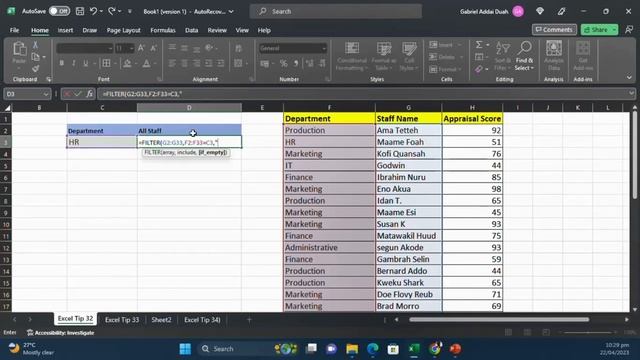Click the Select All corner triangle
This screenshot has height=360, width=640.
point(7,108)
